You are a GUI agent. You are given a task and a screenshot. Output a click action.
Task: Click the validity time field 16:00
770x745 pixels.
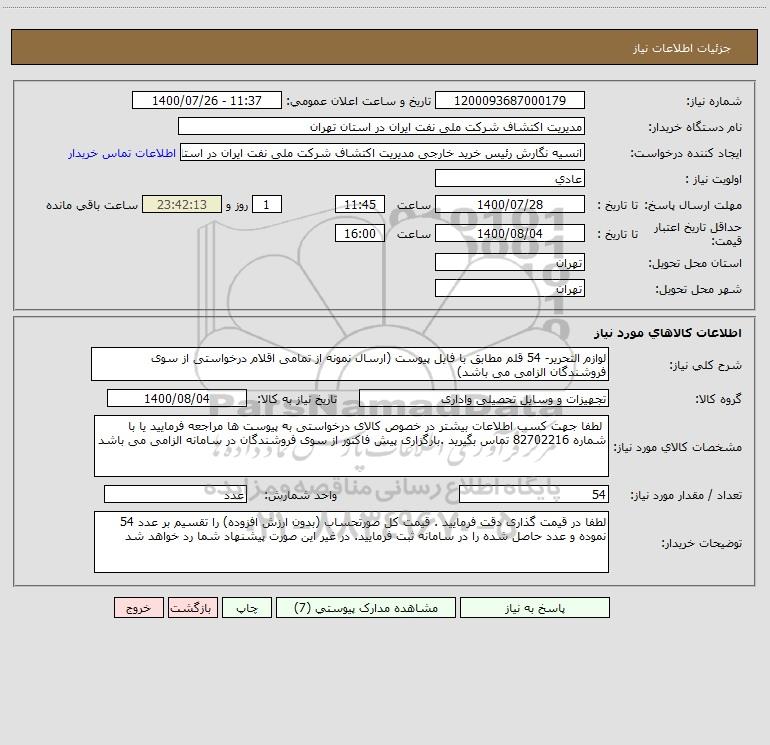pyautogui.click(x=359, y=233)
